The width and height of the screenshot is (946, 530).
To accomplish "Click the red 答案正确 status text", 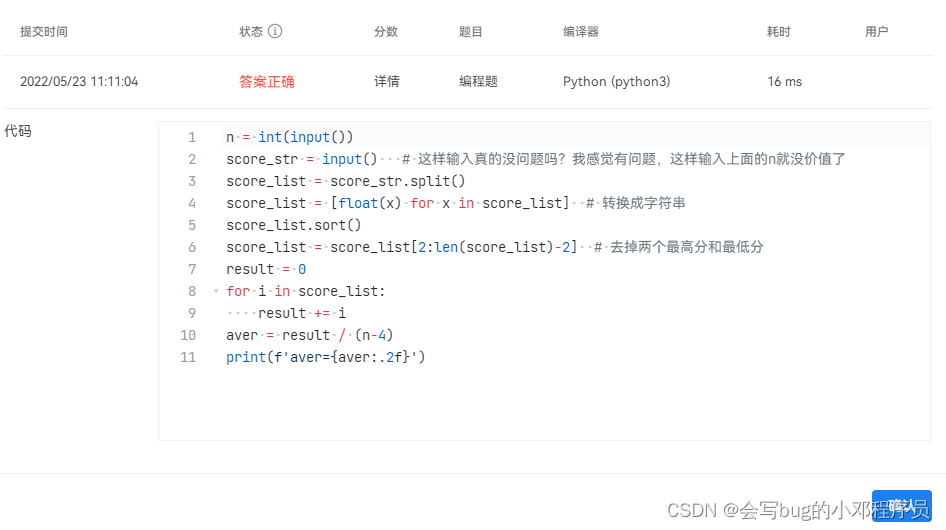I will click(x=267, y=81).
